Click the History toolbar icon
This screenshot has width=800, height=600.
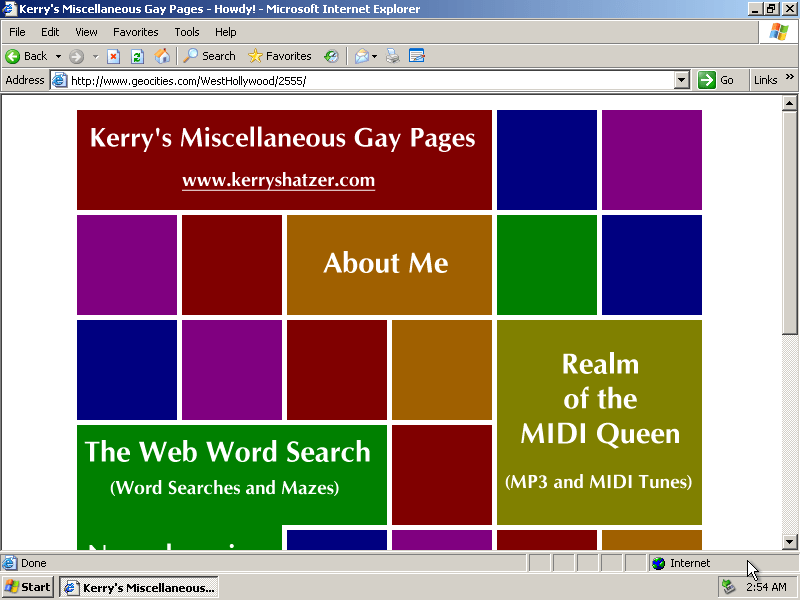pyautogui.click(x=331, y=56)
